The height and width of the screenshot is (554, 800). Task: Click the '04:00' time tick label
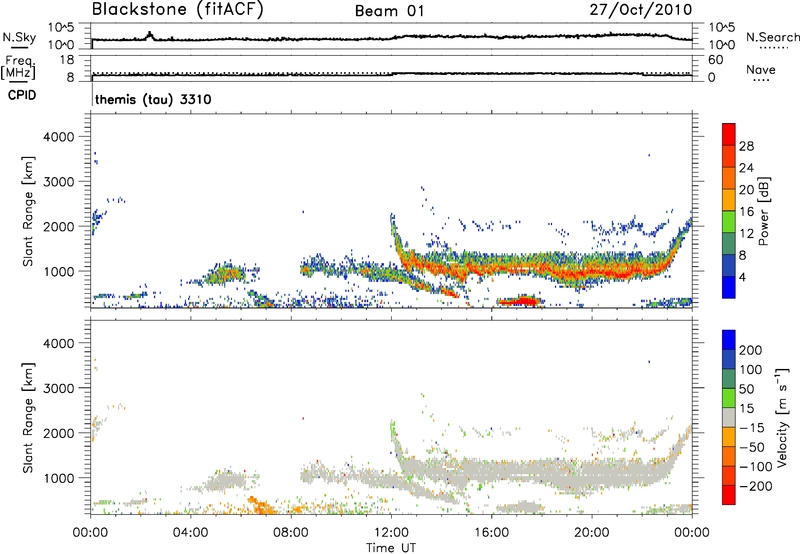pos(190,533)
